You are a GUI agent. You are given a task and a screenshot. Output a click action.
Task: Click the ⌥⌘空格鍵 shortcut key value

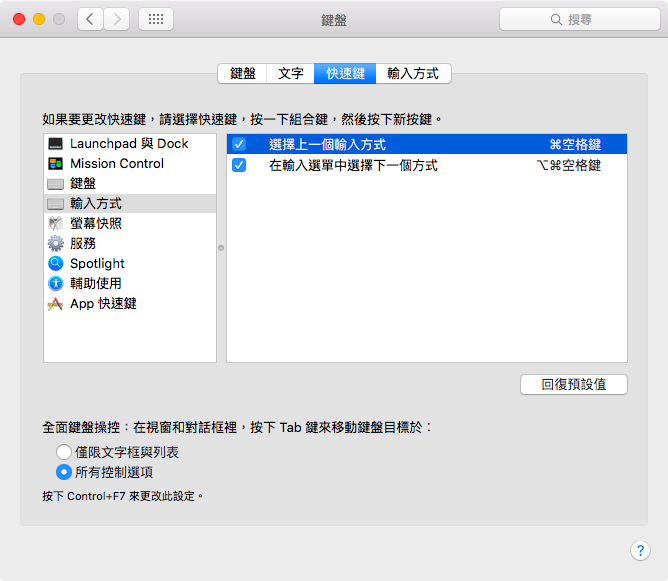coord(569,165)
